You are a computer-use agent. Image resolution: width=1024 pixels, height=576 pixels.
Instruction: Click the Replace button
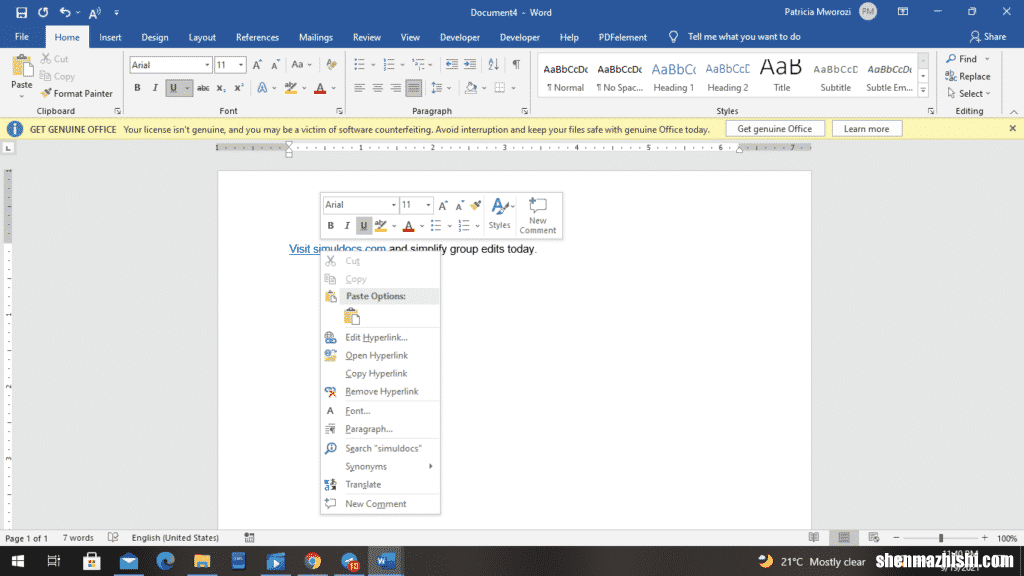point(968,76)
